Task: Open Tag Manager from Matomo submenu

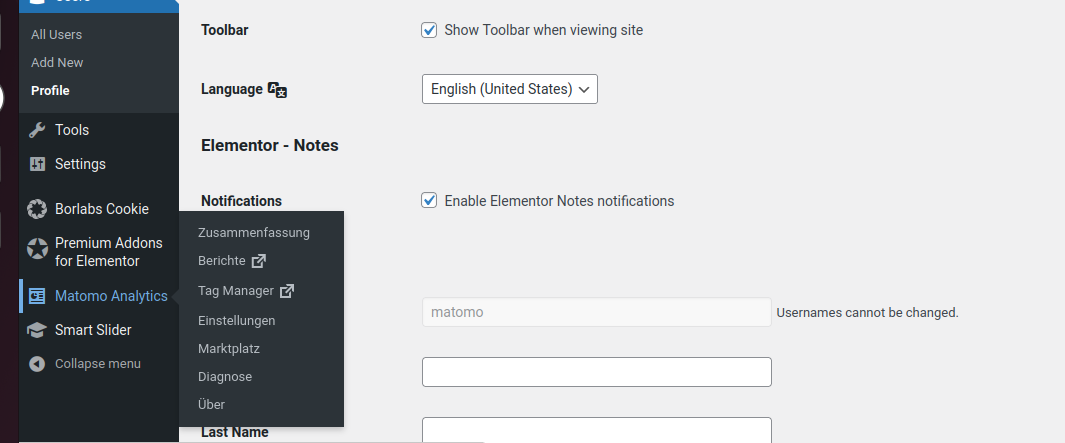Action: [236, 291]
